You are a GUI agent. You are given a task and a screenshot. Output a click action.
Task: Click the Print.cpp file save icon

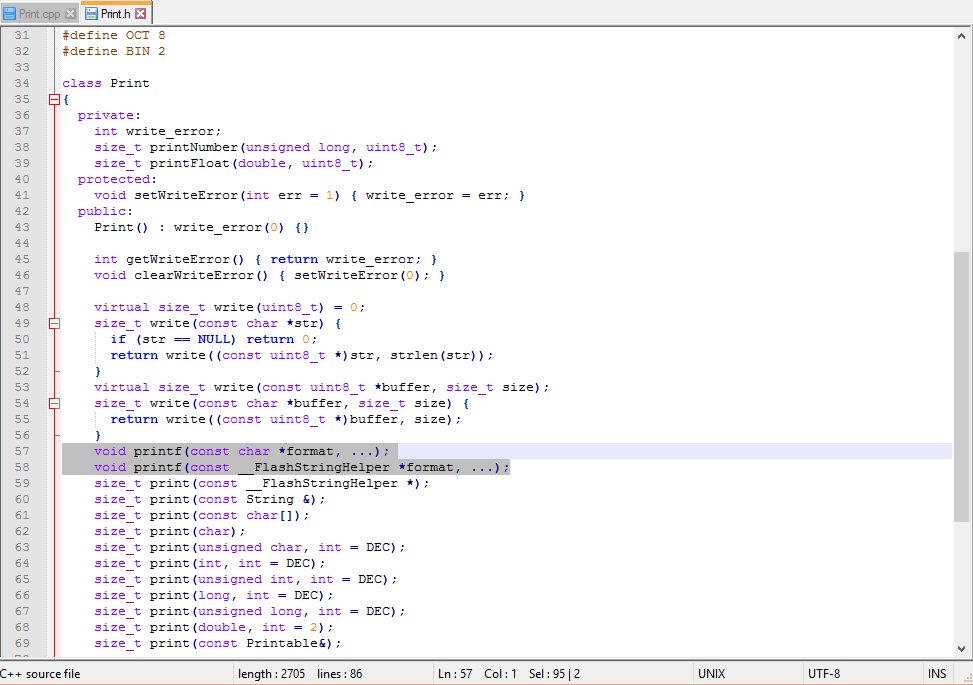[x=10, y=14]
